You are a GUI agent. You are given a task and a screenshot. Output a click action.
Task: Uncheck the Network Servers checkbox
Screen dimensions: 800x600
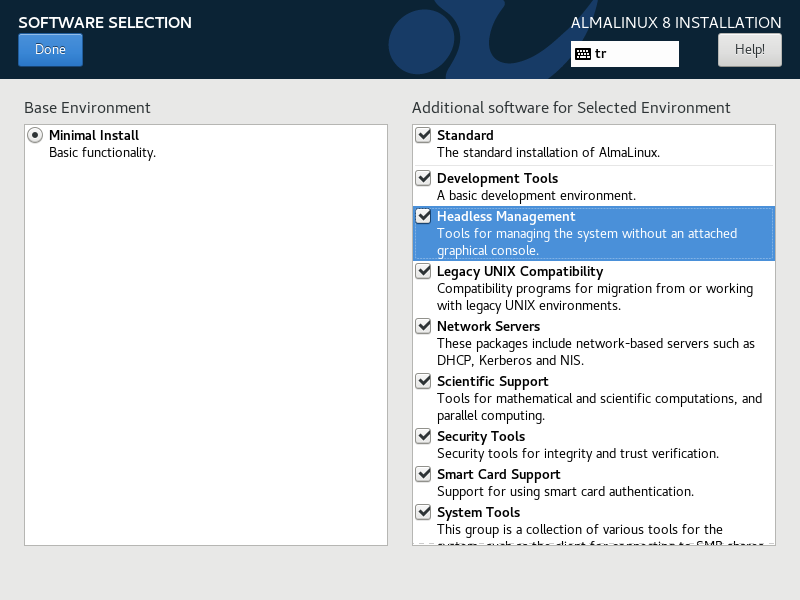pos(423,326)
